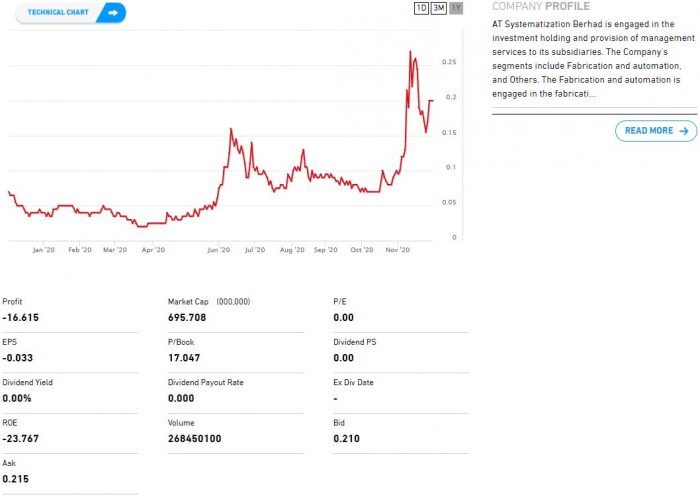Click the Ask price 0.215

pyautogui.click(x=15, y=479)
